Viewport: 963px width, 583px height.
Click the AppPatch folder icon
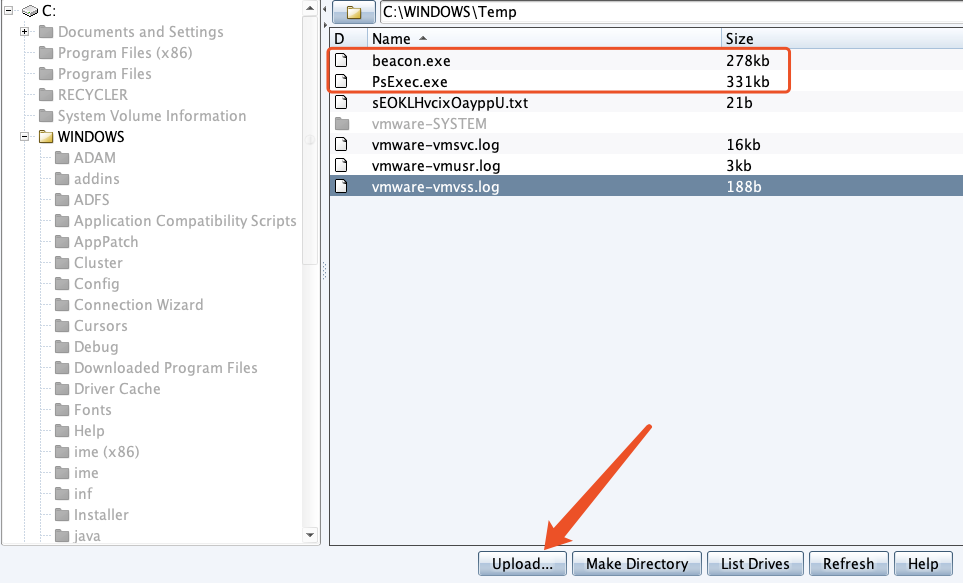(62, 241)
